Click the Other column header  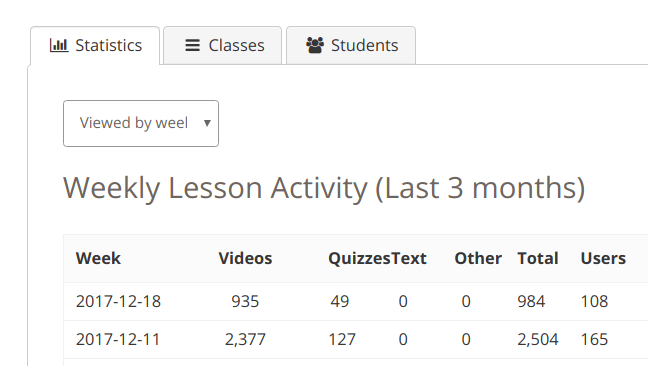(x=478, y=259)
